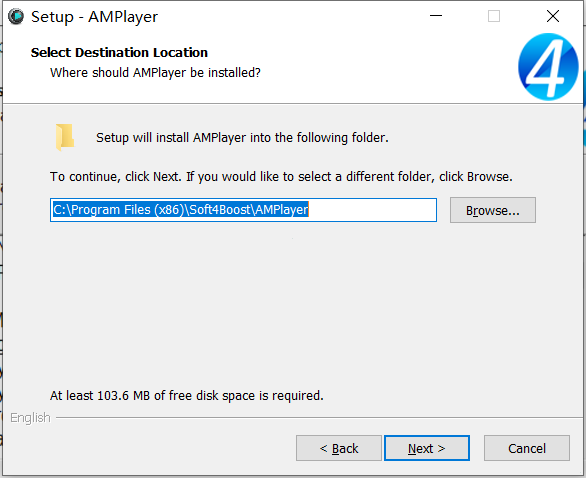The height and width of the screenshot is (478, 586).
Task: Cancel the AMPlayer setup
Action: point(527,448)
